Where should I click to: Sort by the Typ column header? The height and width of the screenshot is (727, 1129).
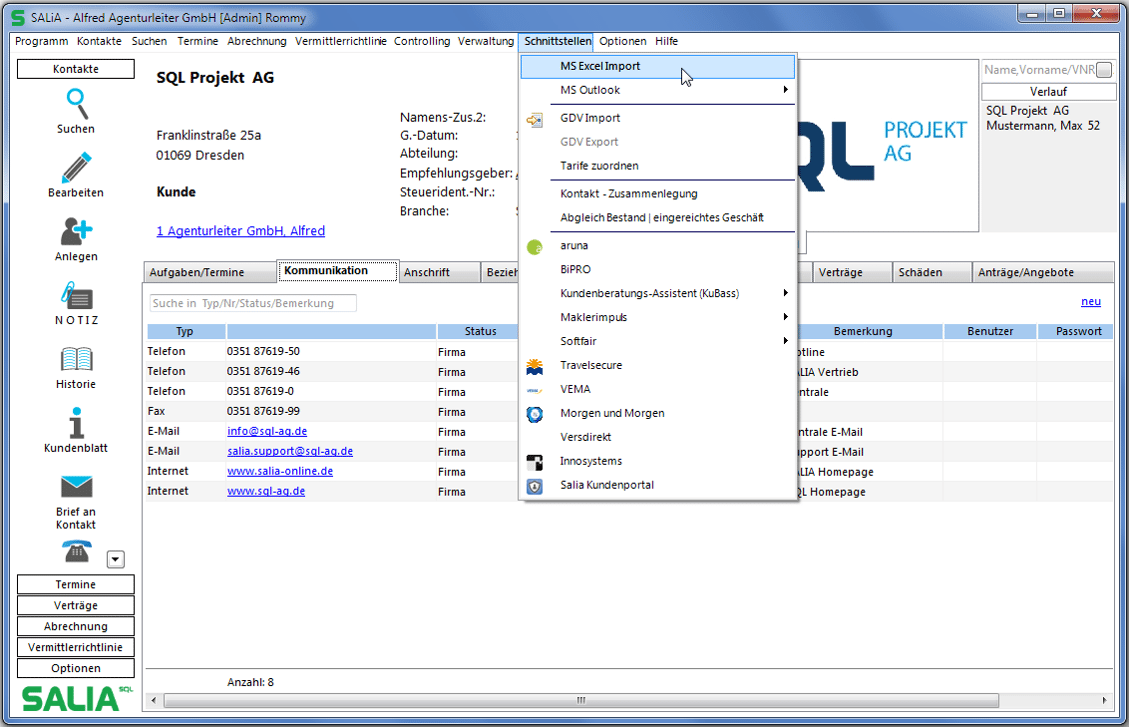point(185,331)
